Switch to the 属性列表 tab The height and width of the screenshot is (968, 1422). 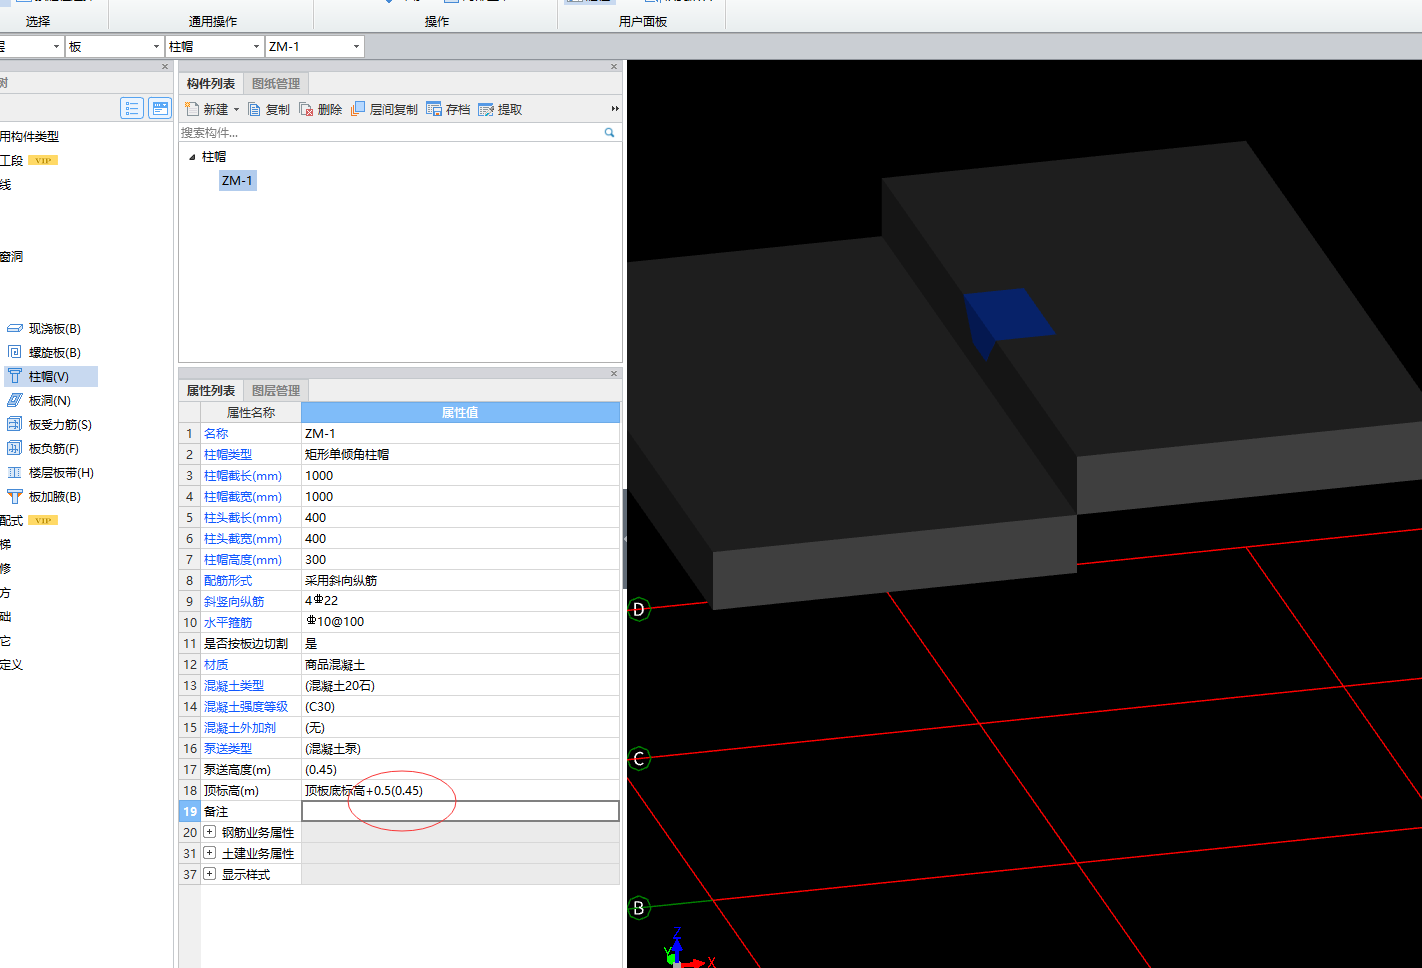click(211, 391)
